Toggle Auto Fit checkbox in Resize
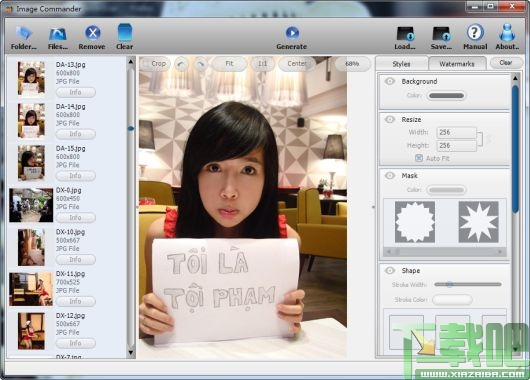Screen dimensions: 530x380 click(x=419, y=158)
